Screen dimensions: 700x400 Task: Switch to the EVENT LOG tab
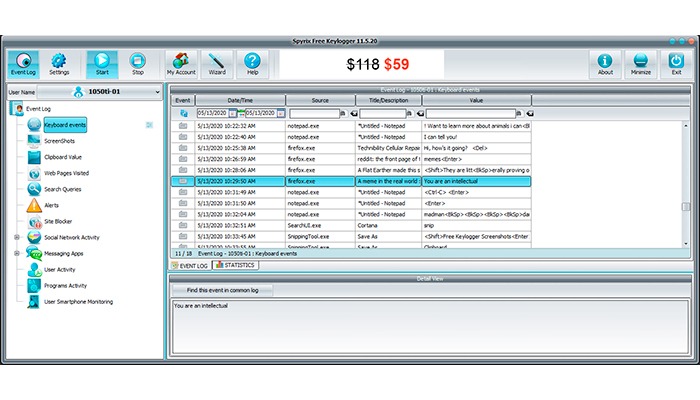click(190, 266)
